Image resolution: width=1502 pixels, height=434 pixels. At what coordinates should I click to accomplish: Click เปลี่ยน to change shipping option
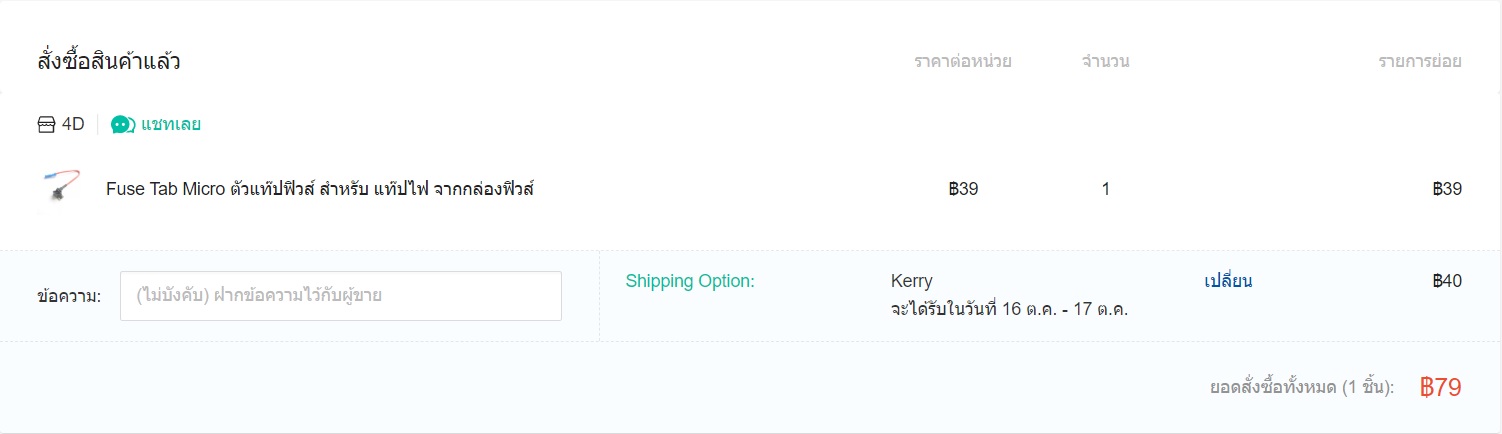click(x=1228, y=281)
